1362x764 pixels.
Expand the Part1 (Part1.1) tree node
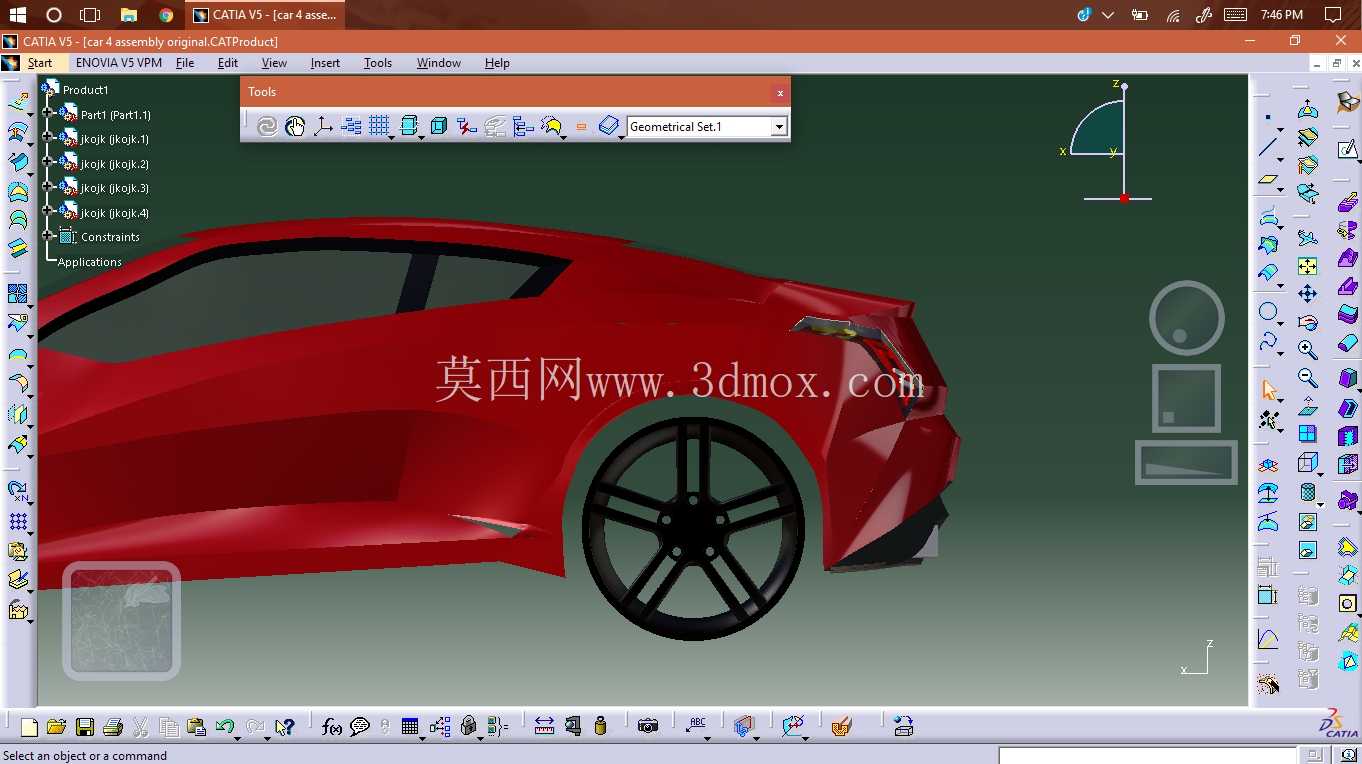point(47,114)
